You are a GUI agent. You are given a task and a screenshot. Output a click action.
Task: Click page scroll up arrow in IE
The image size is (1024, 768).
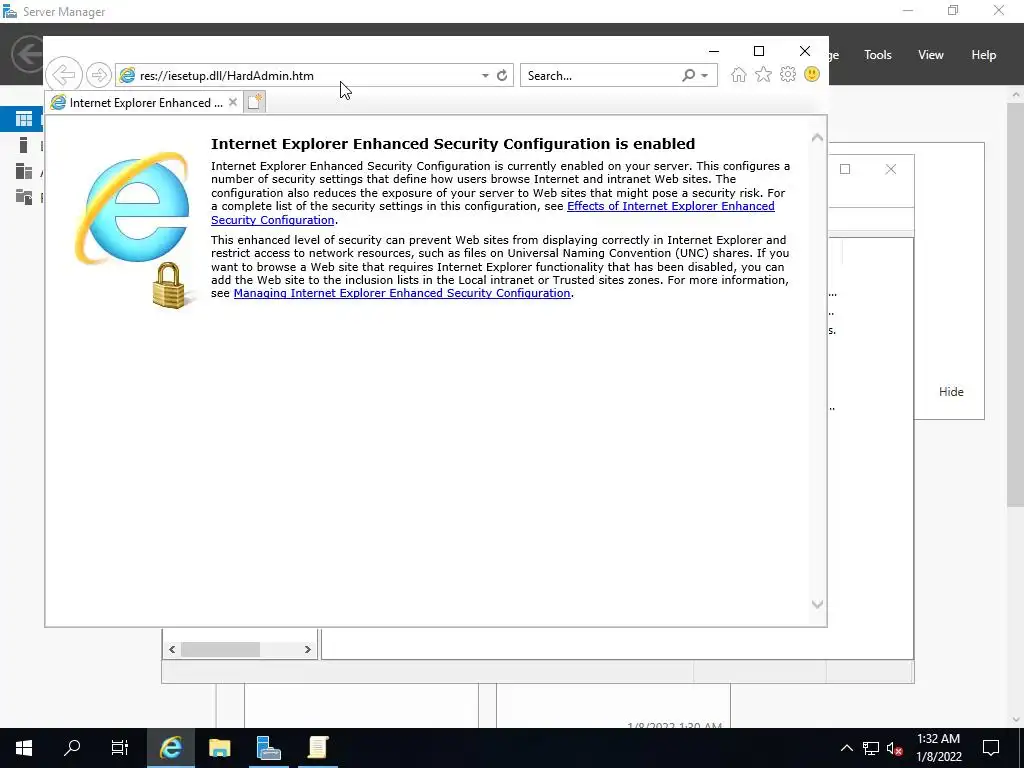(817, 138)
